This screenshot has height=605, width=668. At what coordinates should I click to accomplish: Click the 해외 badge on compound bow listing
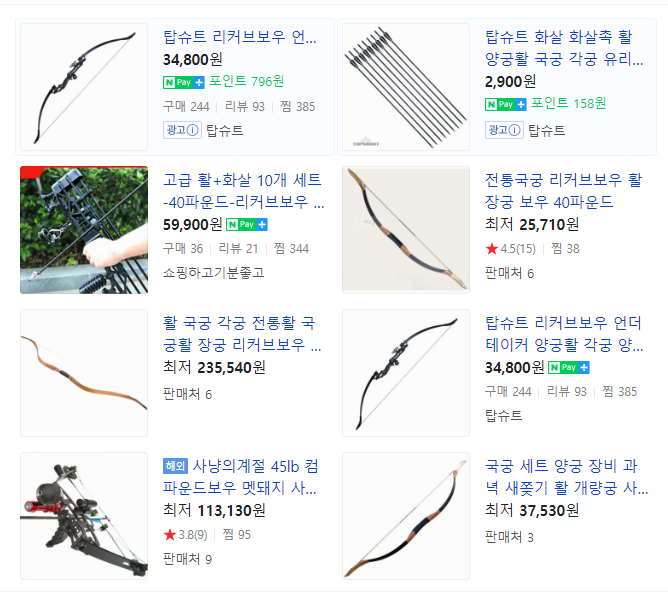(x=175, y=466)
